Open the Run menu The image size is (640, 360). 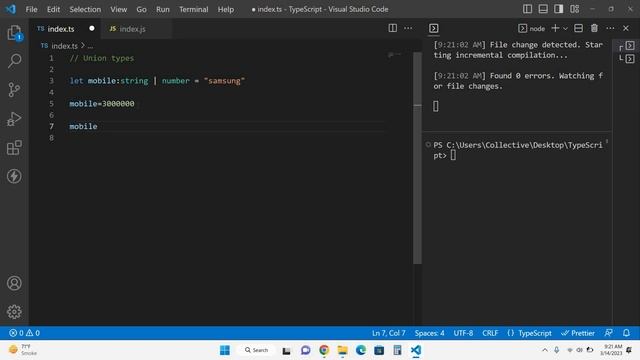pyautogui.click(x=162, y=9)
